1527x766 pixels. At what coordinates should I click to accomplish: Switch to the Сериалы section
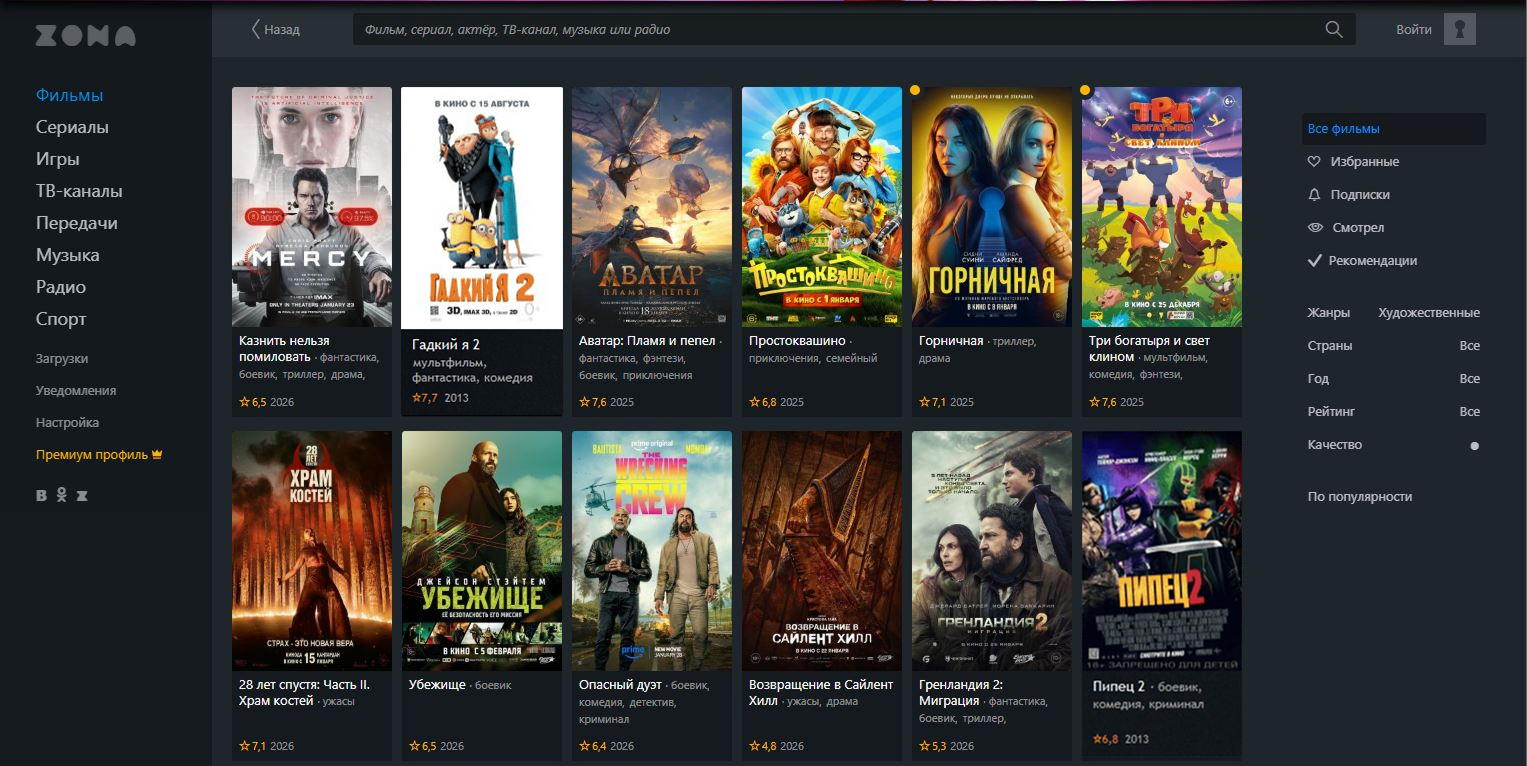pos(72,128)
